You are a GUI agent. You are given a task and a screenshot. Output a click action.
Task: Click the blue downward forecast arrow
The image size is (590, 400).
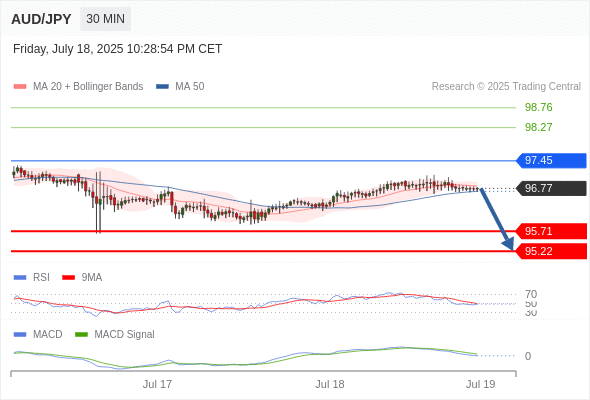point(496,219)
